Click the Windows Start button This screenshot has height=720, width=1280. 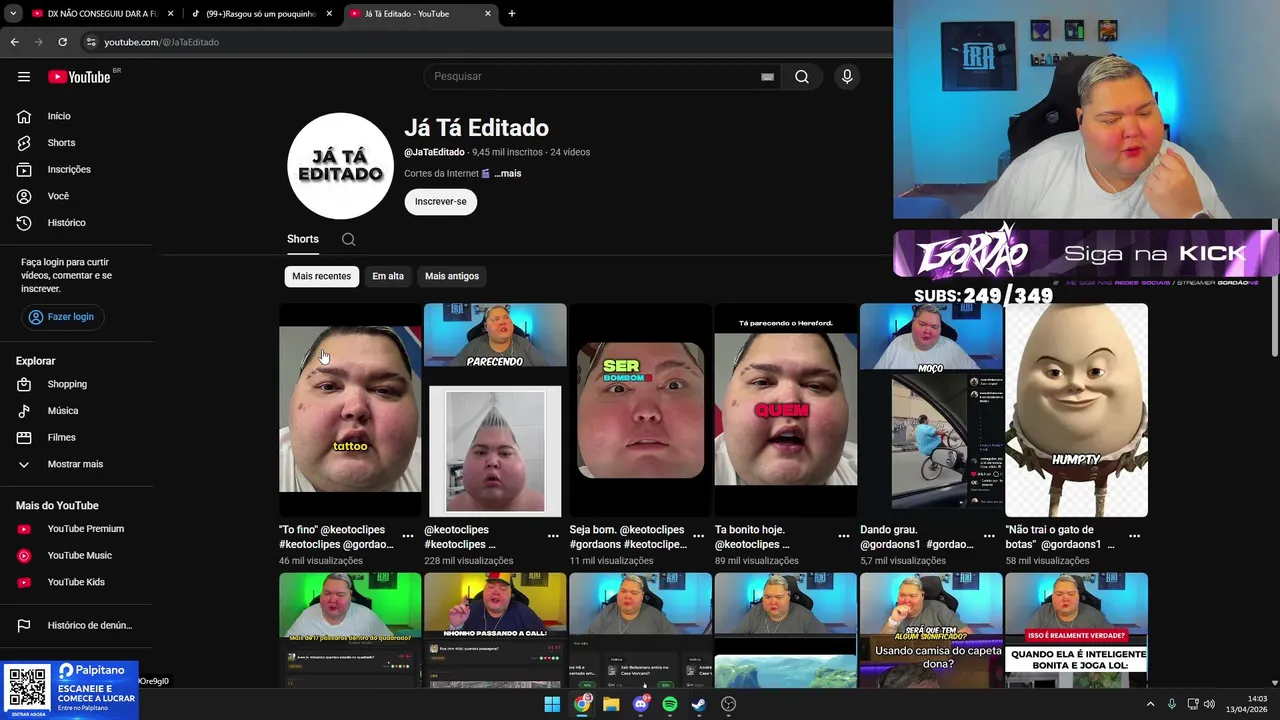[552, 704]
